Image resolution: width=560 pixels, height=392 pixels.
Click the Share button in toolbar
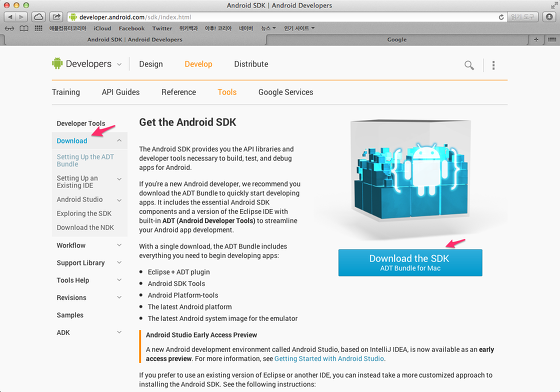coord(56,17)
